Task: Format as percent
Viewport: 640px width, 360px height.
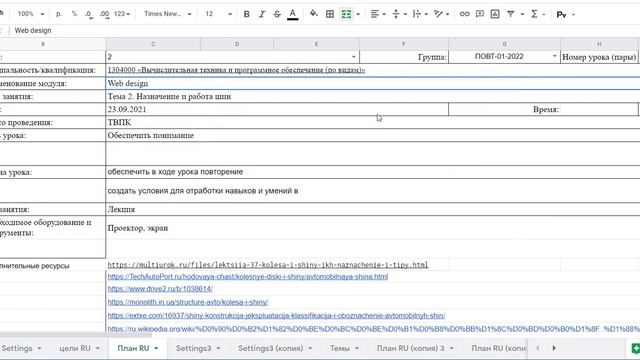Action: (x=74, y=14)
